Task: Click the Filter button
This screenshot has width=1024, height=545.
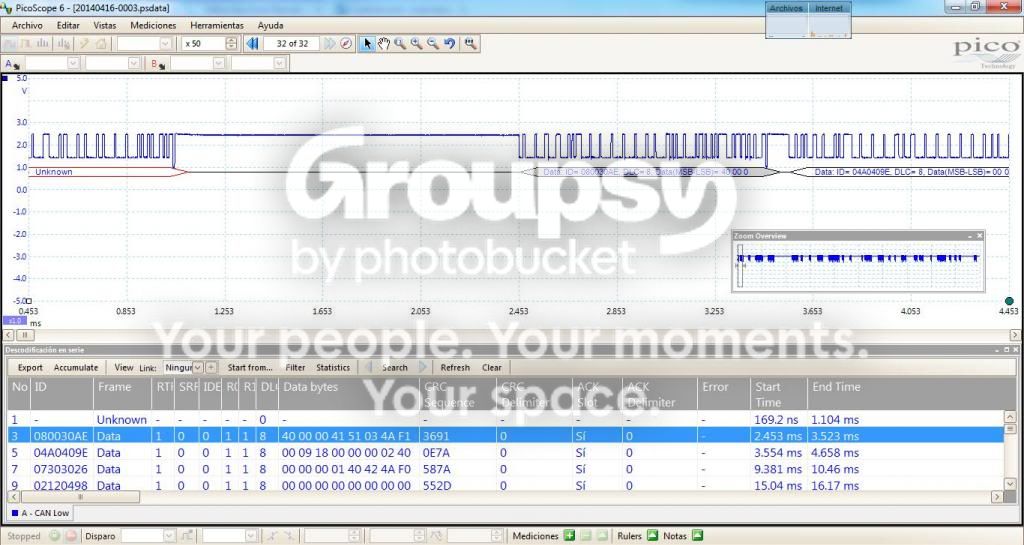Action: [x=295, y=367]
